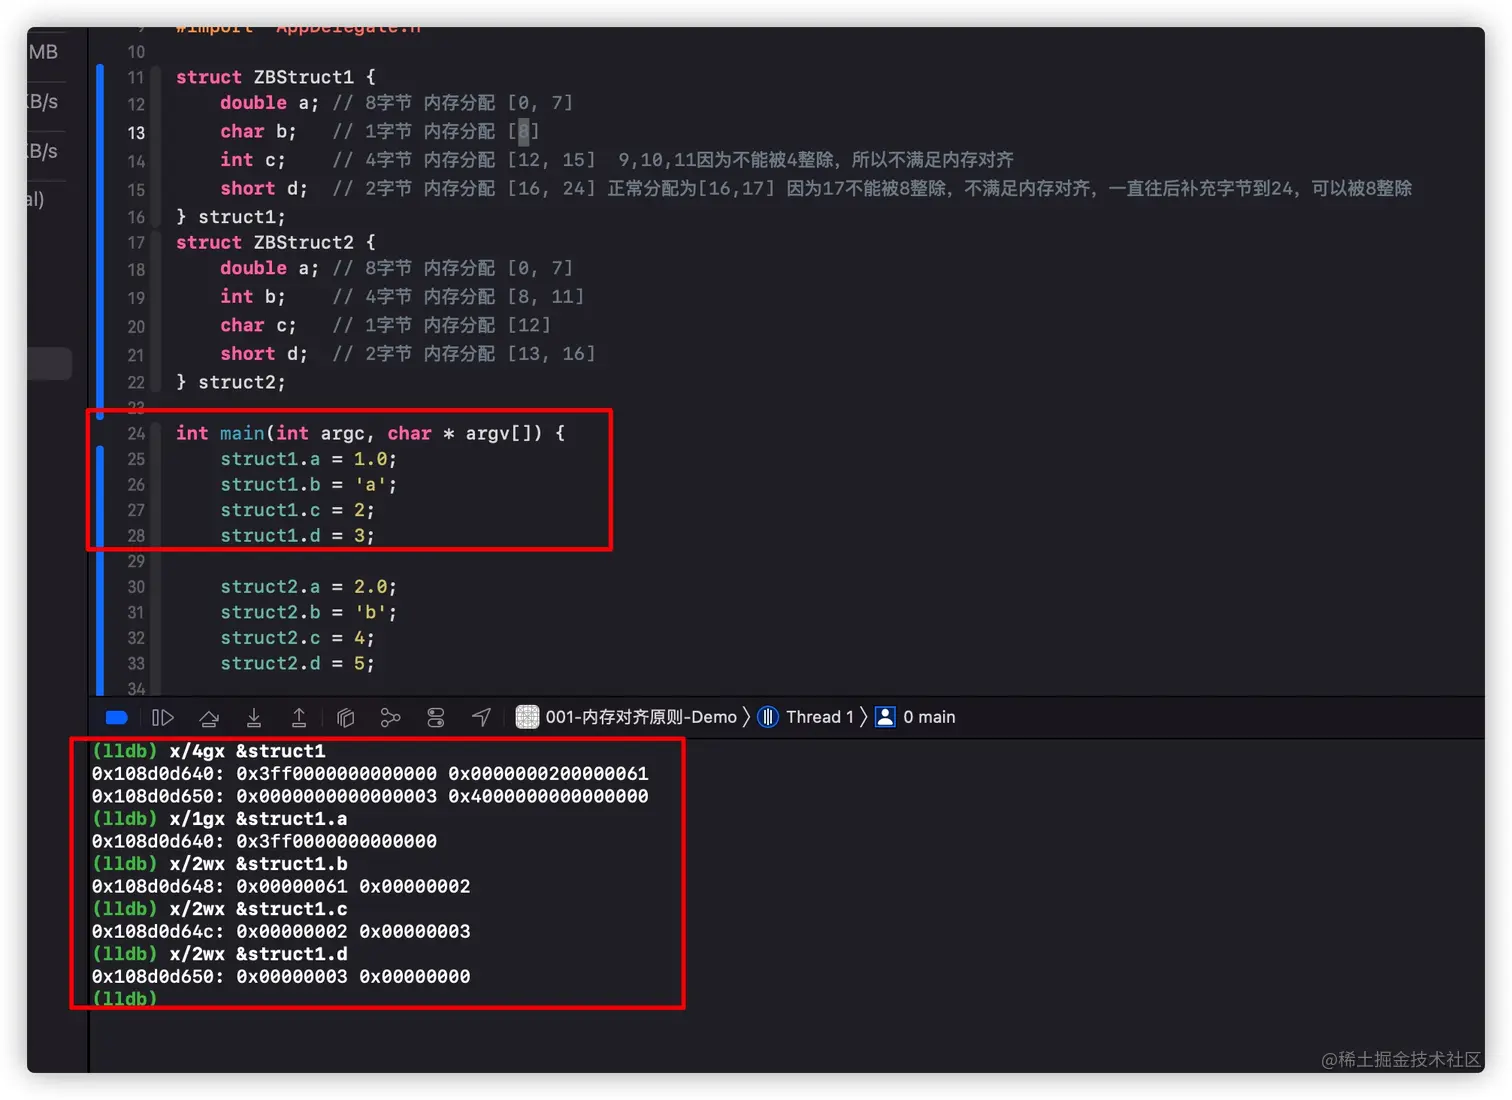Click the 'int main(int argc, char * argv[])' line
The height and width of the screenshot is (1100, 1512).
(370, 433)
